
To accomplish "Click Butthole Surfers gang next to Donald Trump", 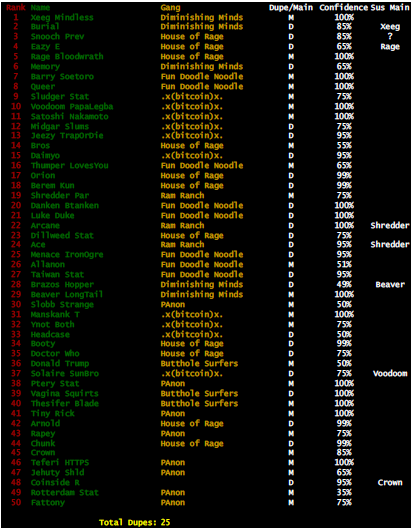I will click(199, 364).
